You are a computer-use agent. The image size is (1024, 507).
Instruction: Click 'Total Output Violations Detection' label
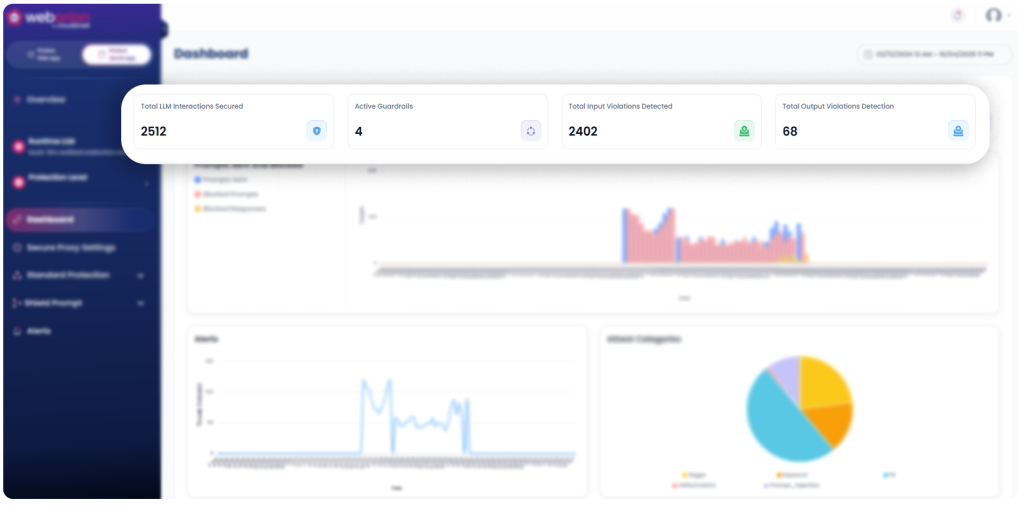(x=838, y=106)
